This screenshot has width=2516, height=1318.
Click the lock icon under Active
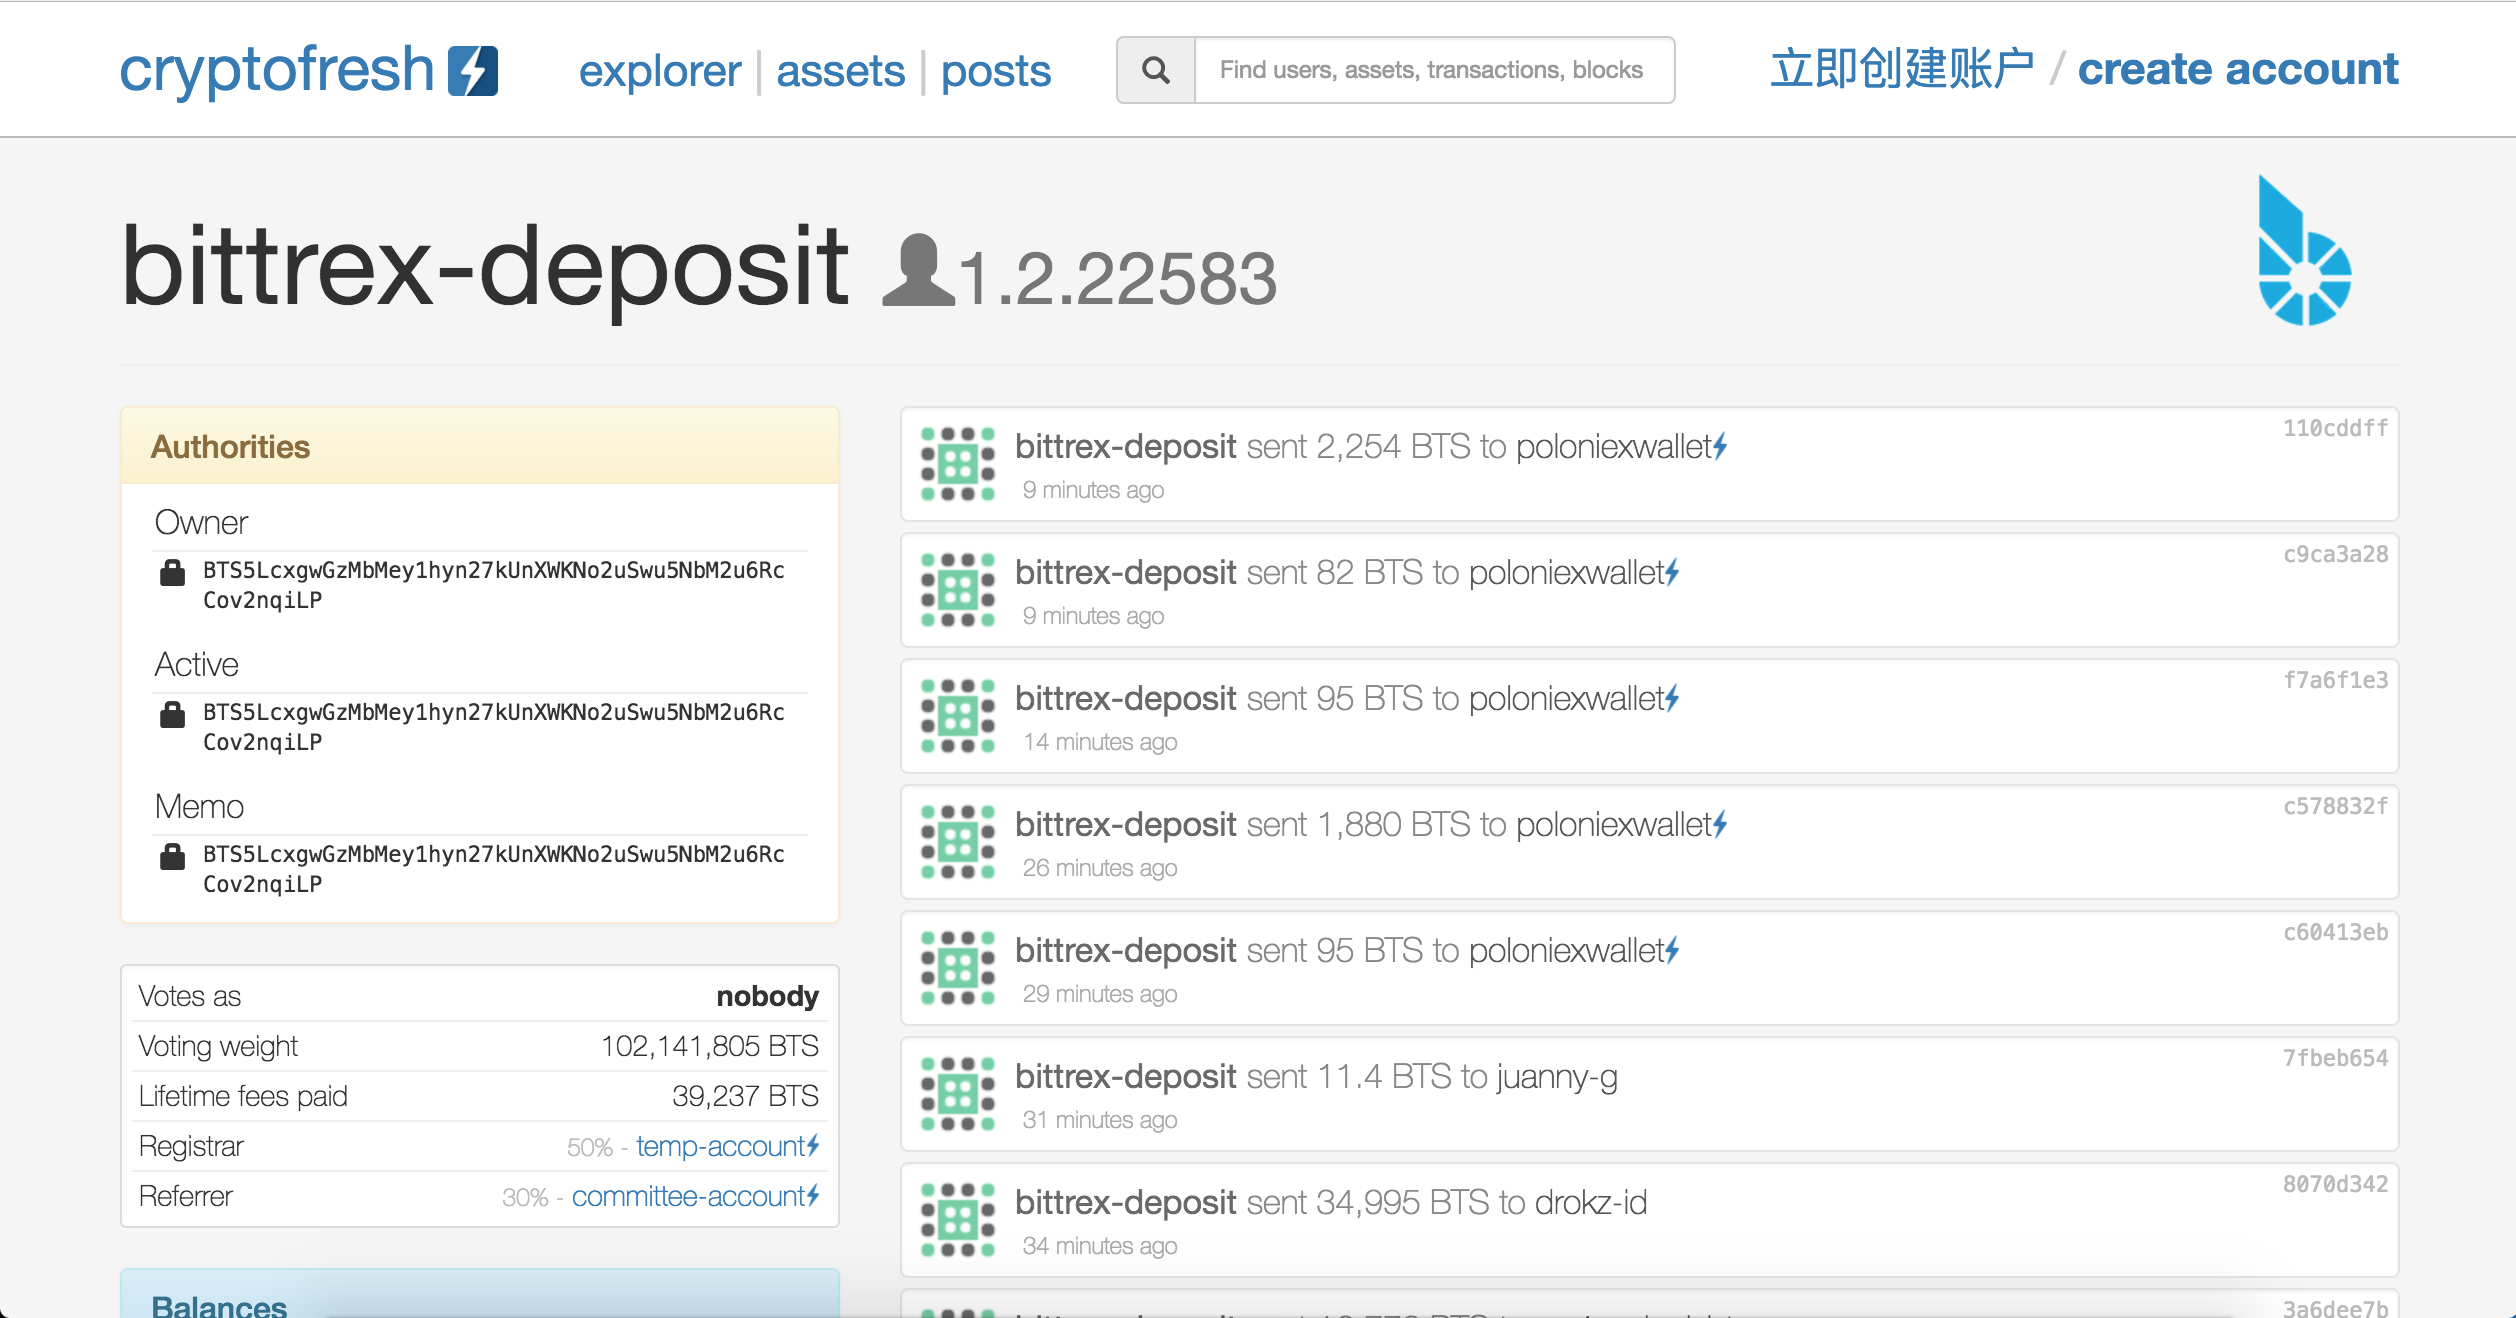(172, 714)
